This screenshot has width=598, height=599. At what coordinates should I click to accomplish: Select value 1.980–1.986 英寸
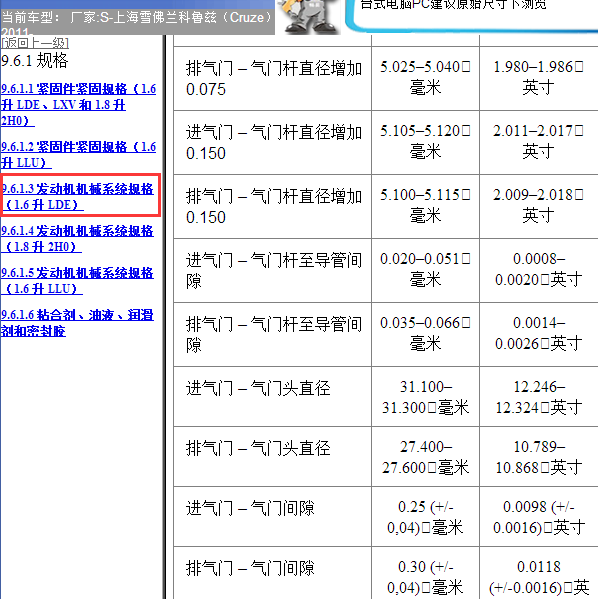[538, 77]
